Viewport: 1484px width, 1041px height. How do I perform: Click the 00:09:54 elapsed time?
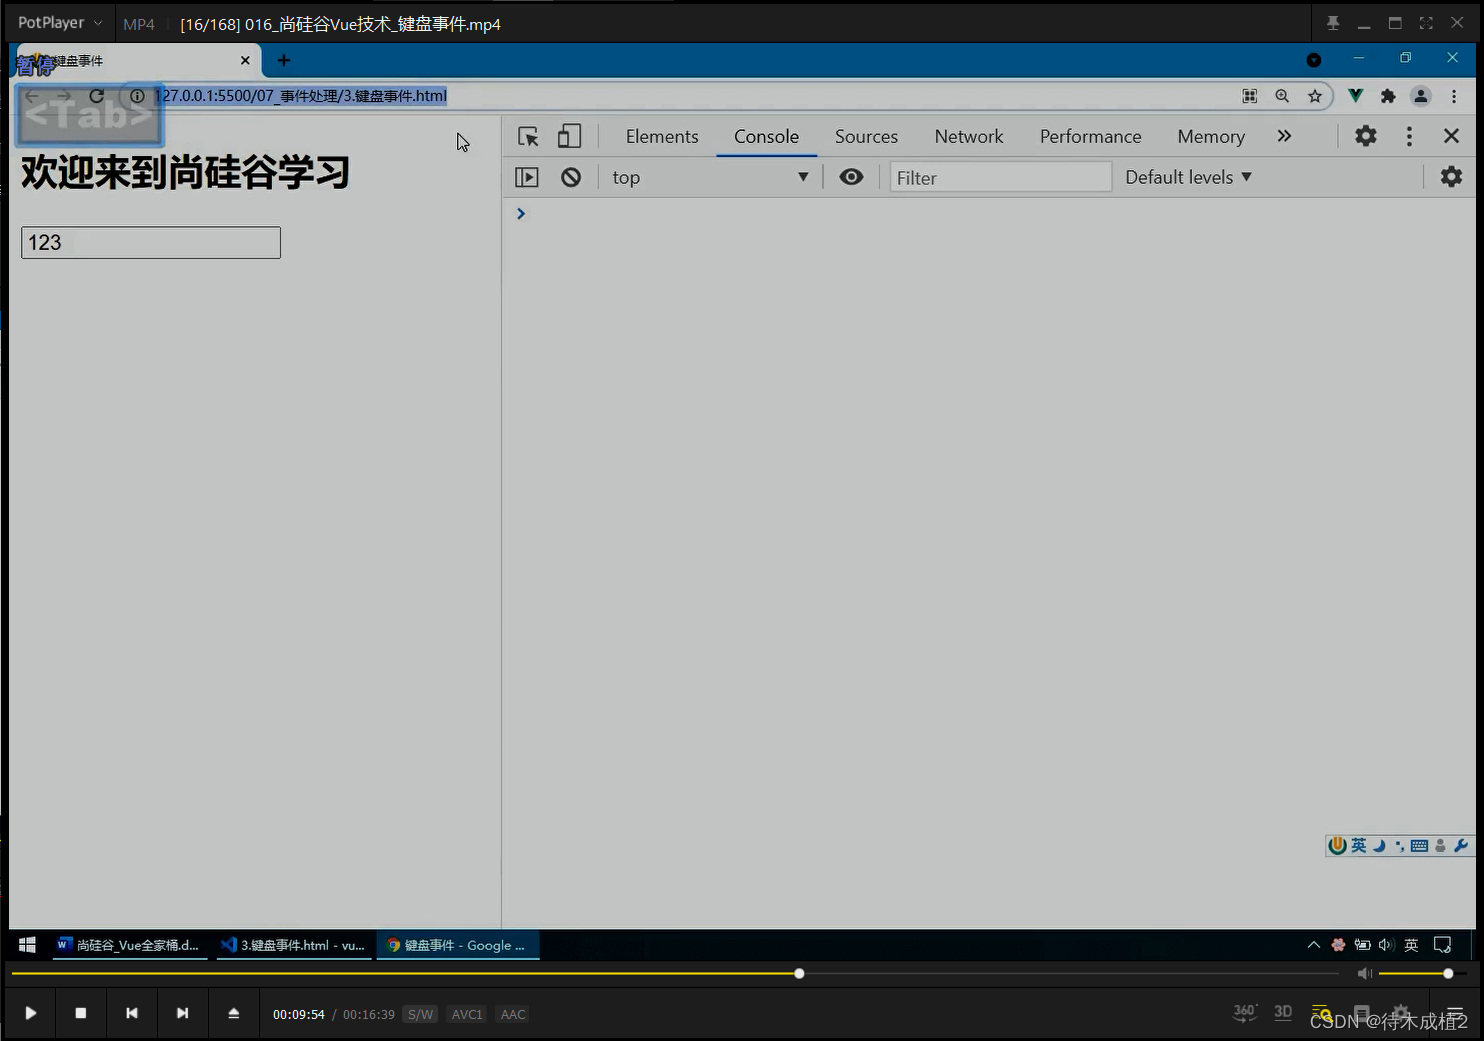(x=298, y=1014)
